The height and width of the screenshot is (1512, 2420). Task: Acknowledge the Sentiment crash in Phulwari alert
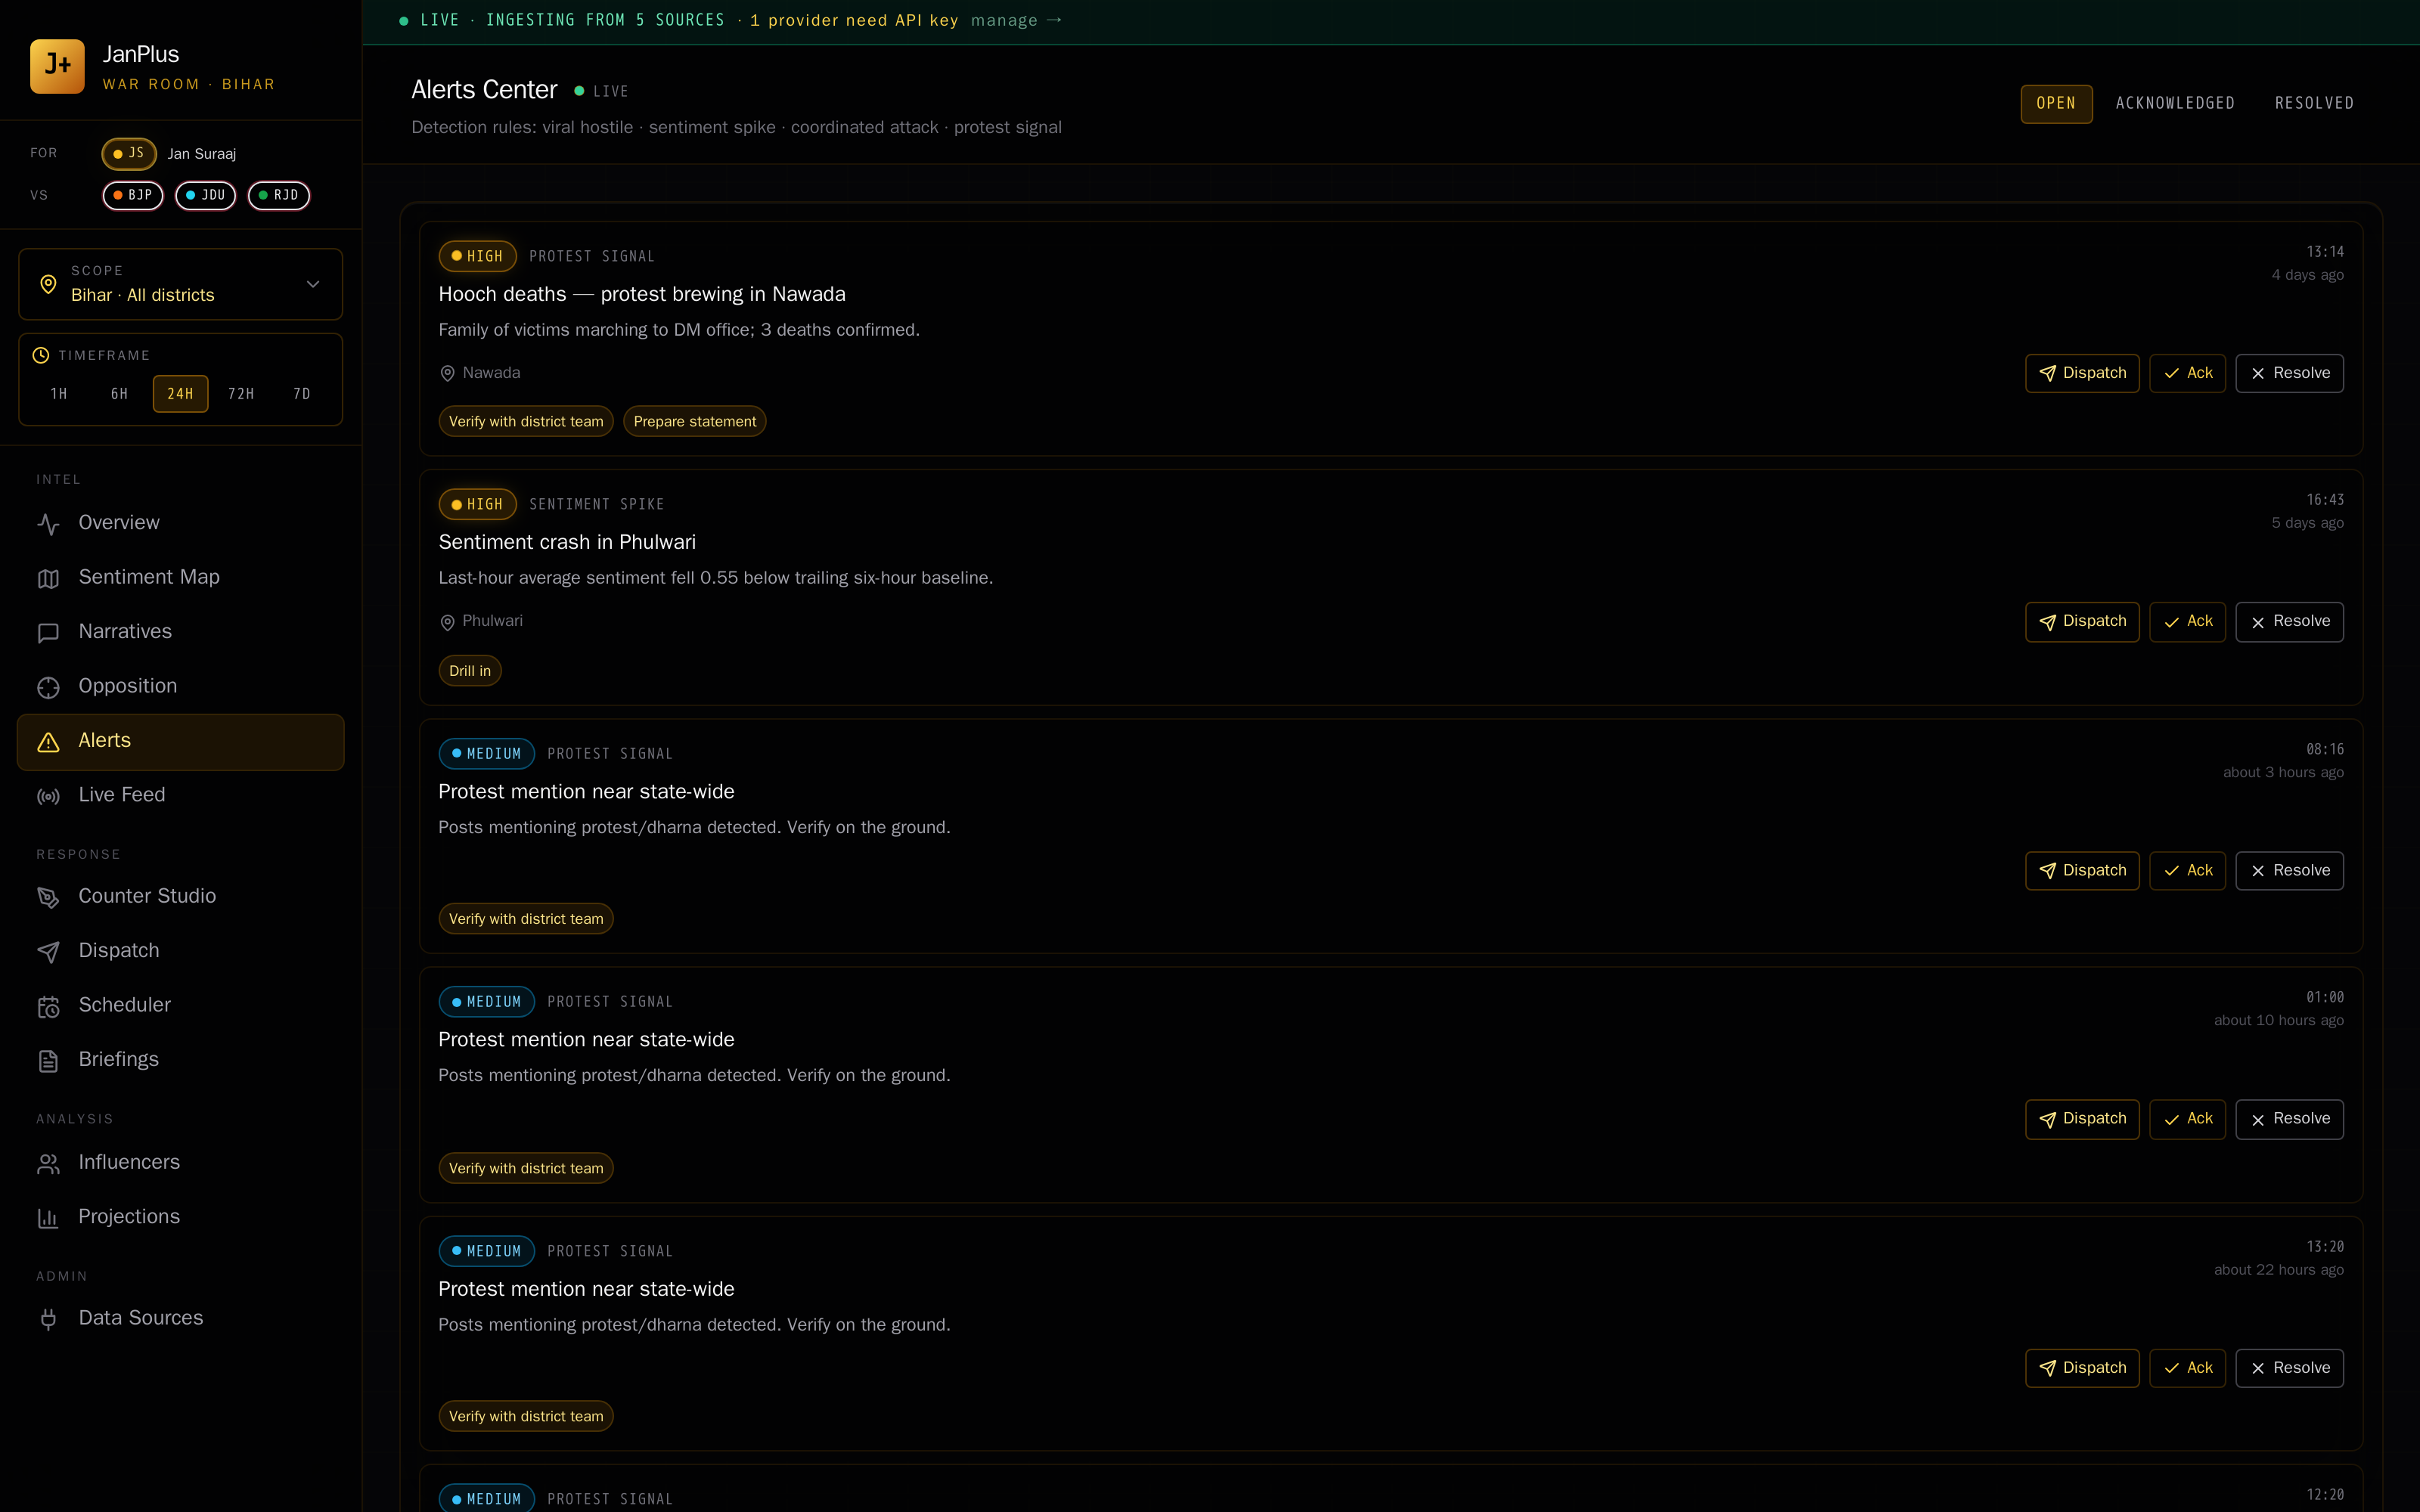pos(2187,622)
